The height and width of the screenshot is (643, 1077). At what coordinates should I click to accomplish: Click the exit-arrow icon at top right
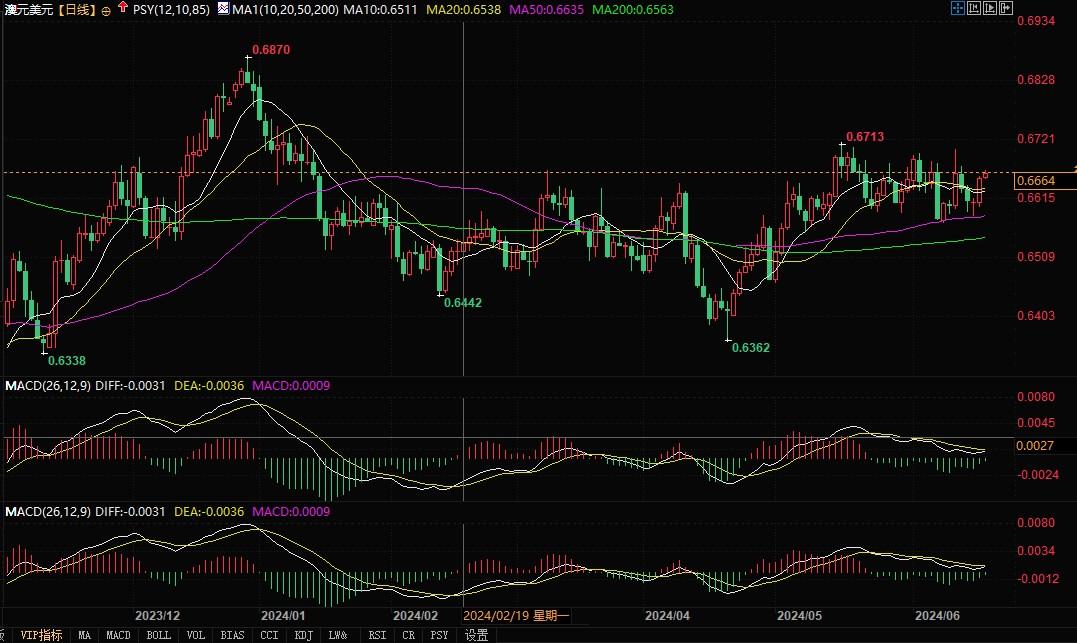(1005, 8)
